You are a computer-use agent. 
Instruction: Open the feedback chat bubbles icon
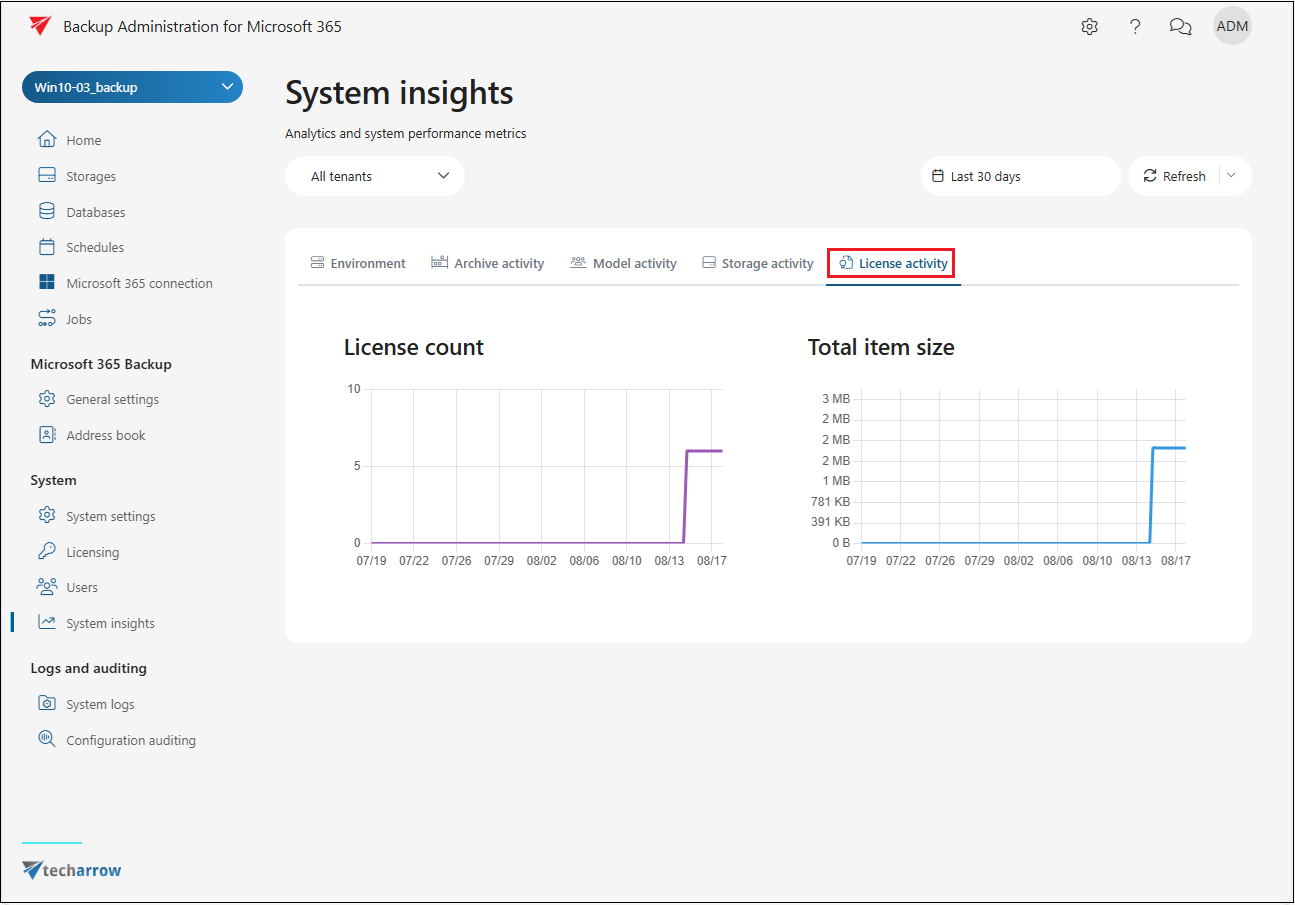[x=1180, y=27]
